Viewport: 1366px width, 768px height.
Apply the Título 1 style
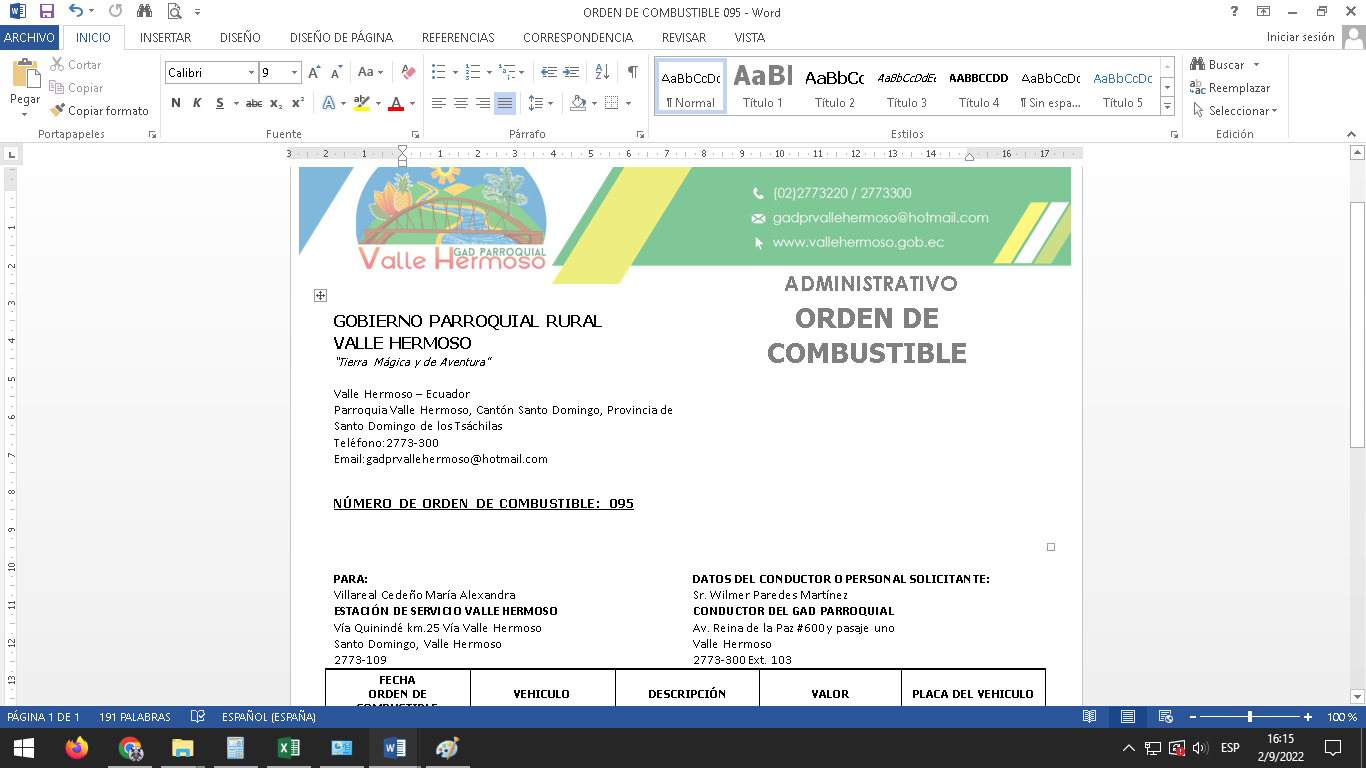point(763,88)
